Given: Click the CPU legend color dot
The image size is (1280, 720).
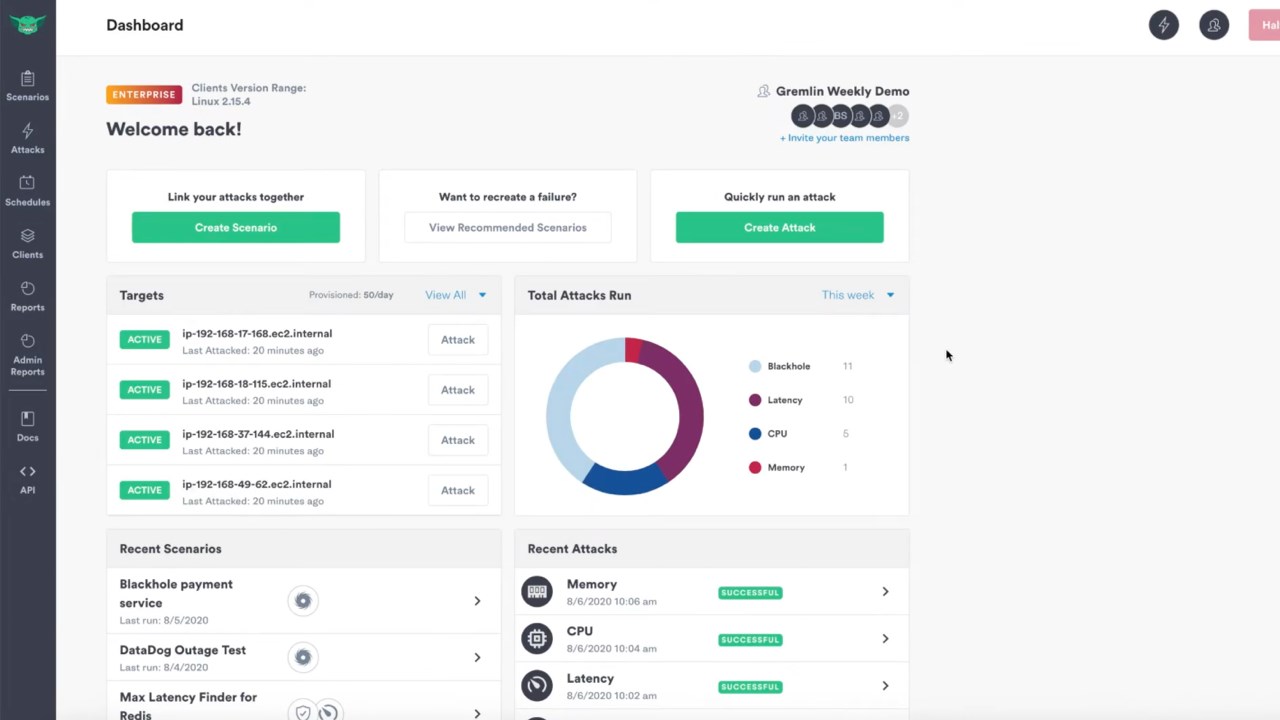Looking at the screenshot, I should (x=755, y=434).
